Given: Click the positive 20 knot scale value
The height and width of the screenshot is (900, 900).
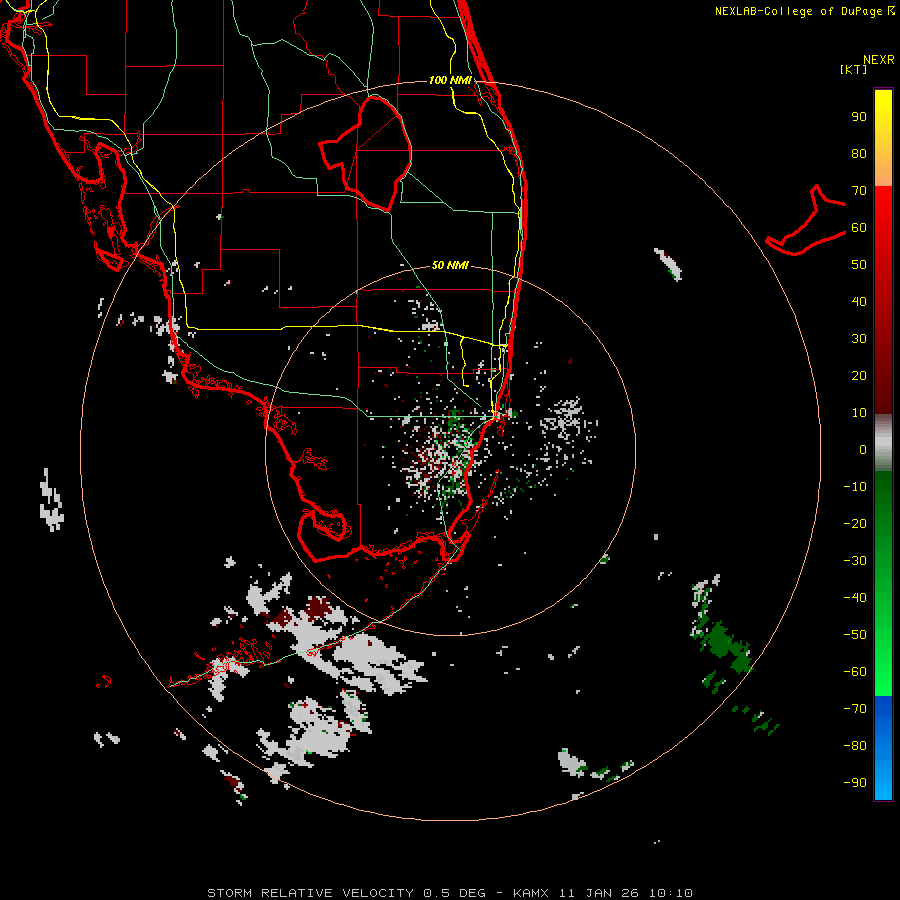Looking at the screenshot, I should pos(859,375).
